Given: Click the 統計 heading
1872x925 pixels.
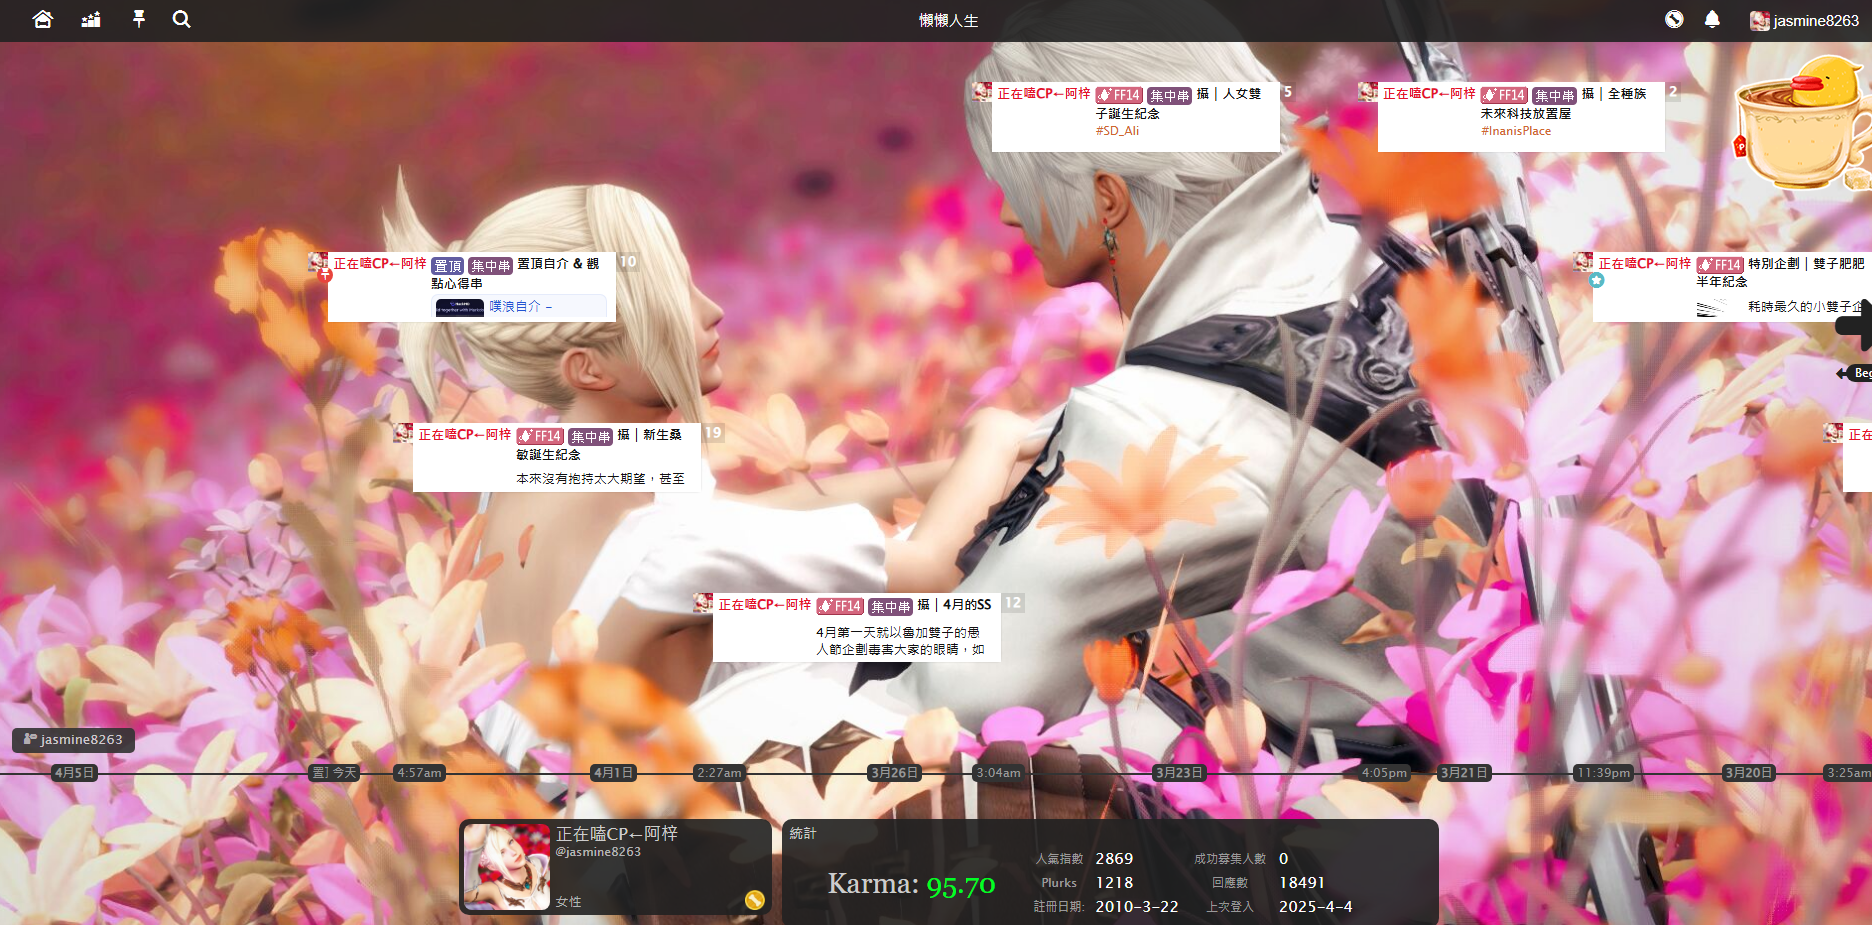Looking at the screenshot, I should (803, 833).
